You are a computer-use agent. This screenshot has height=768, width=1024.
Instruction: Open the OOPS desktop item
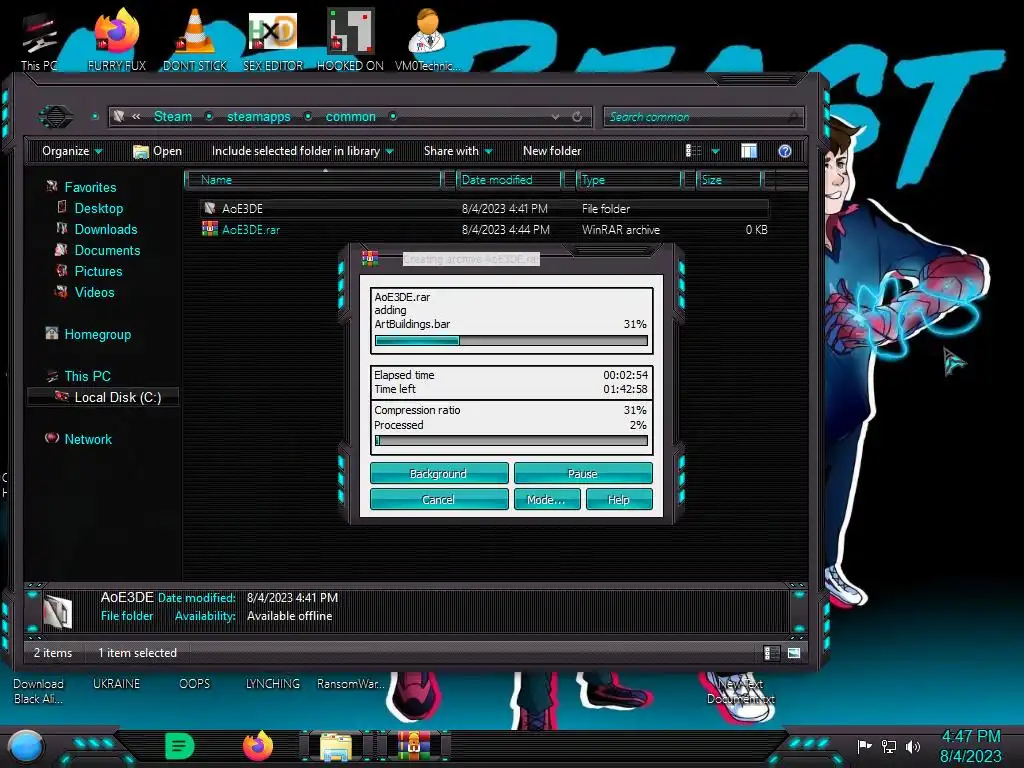click(195, 684)
